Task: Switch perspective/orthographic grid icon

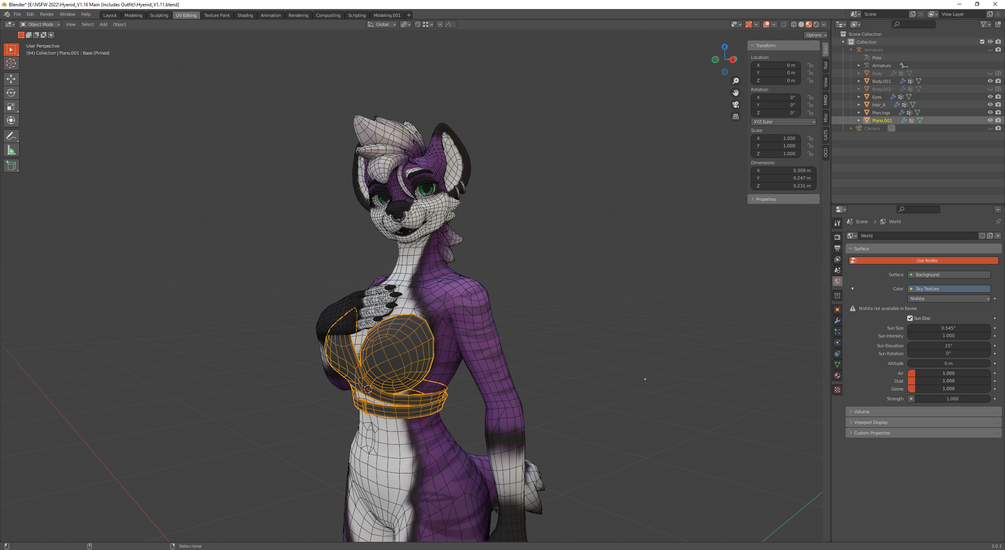Action: coord(736,116)
